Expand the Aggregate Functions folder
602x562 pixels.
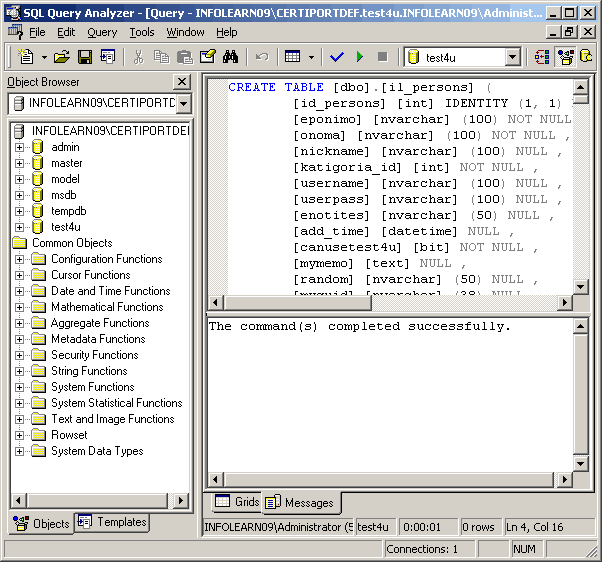tap(19, 323)
